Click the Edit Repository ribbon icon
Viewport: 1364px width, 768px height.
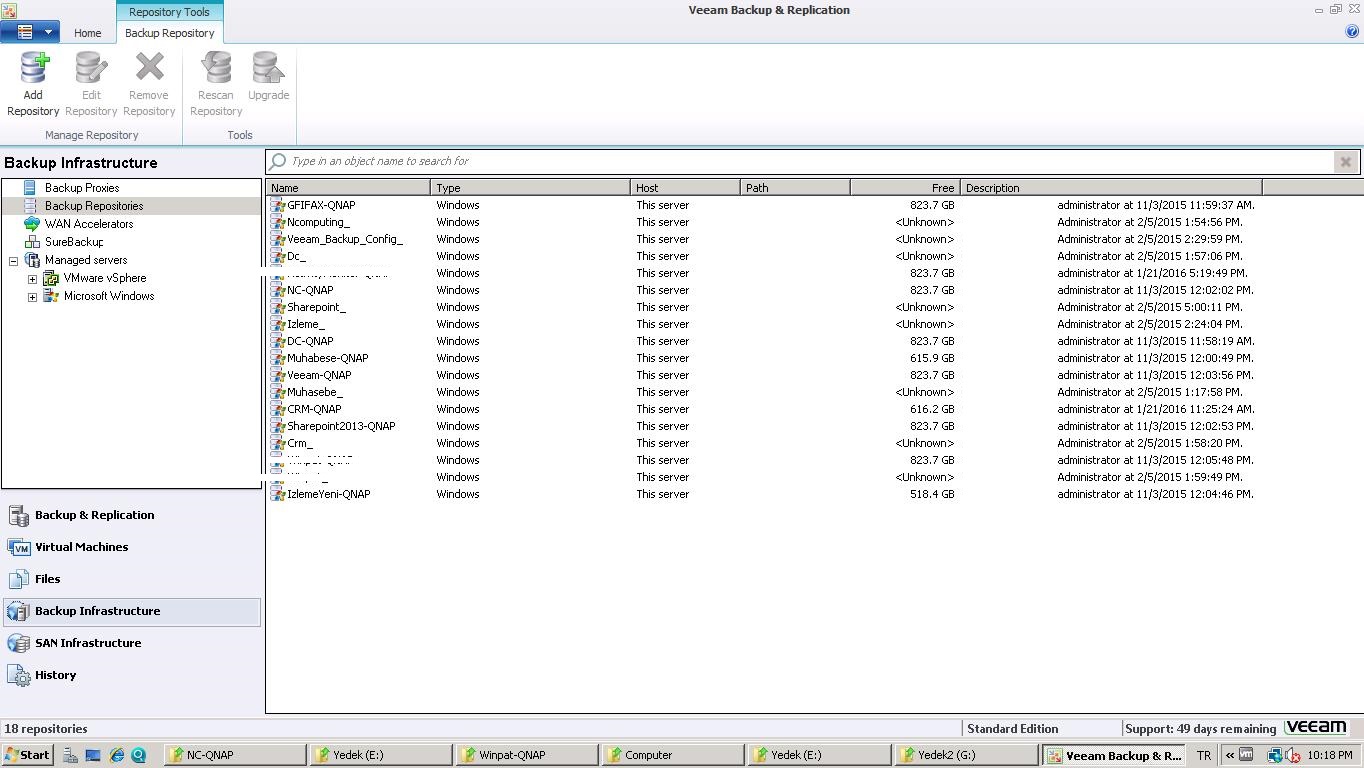click(x=91, y=70)
